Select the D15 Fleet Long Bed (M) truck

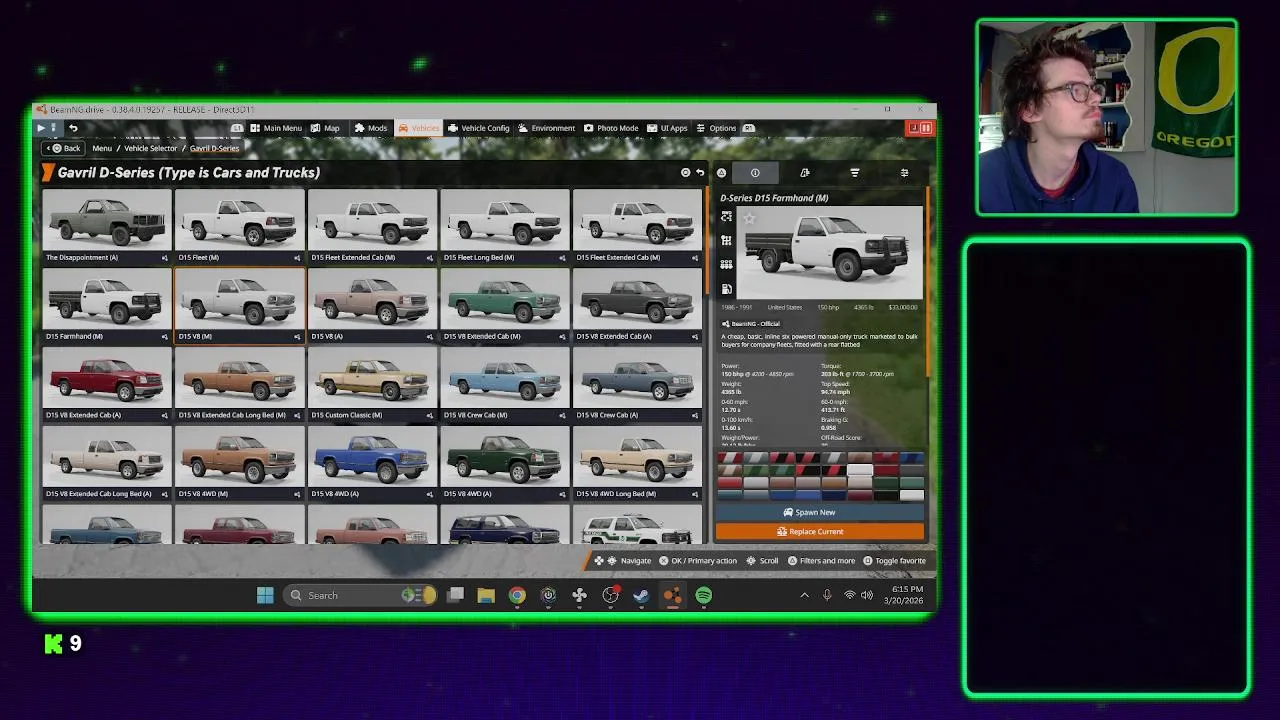click(505, 226)
